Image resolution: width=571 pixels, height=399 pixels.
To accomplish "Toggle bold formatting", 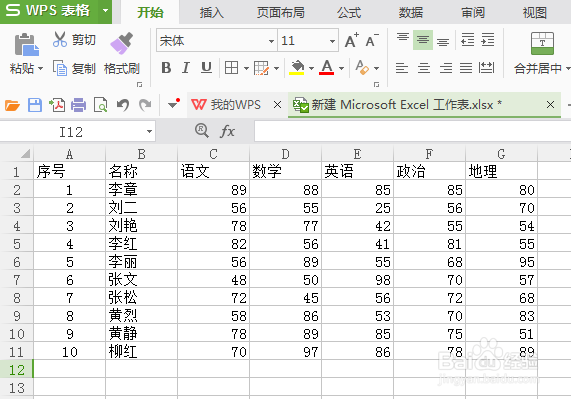I will click(x=166, y=68).
